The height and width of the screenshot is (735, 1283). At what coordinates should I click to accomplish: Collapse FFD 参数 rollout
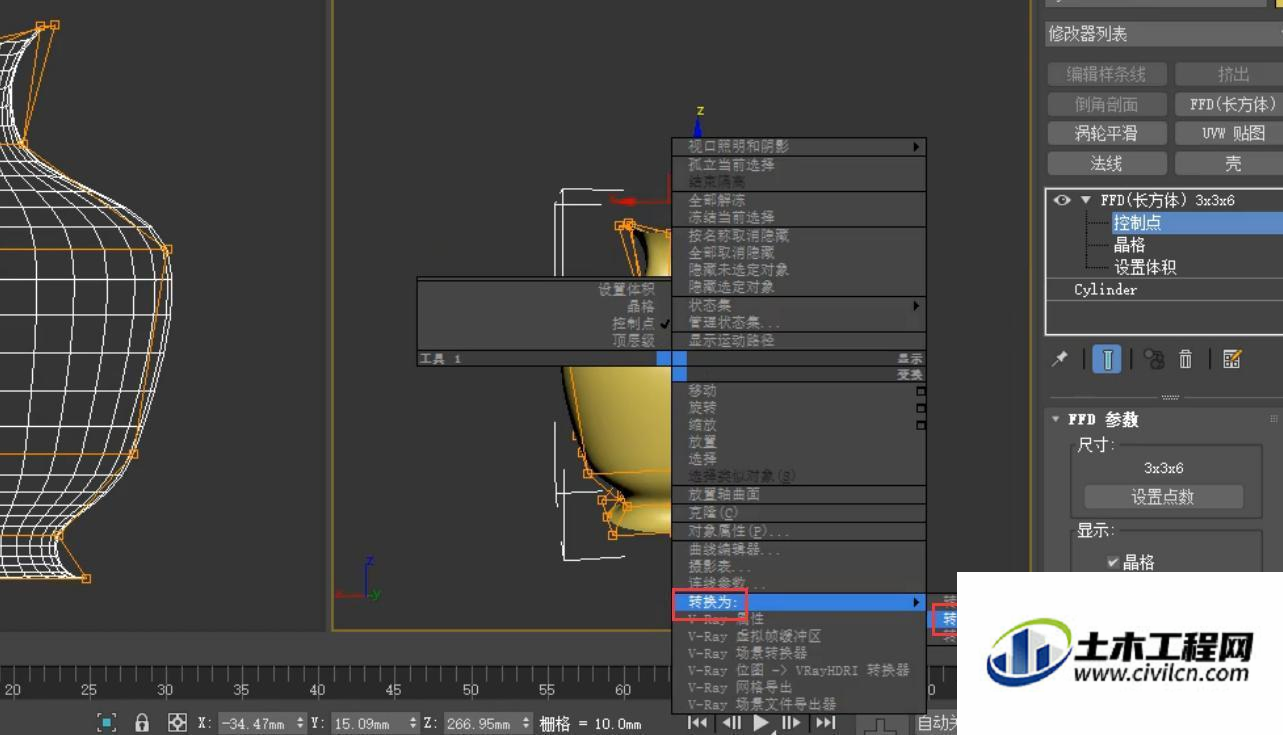1058,419
